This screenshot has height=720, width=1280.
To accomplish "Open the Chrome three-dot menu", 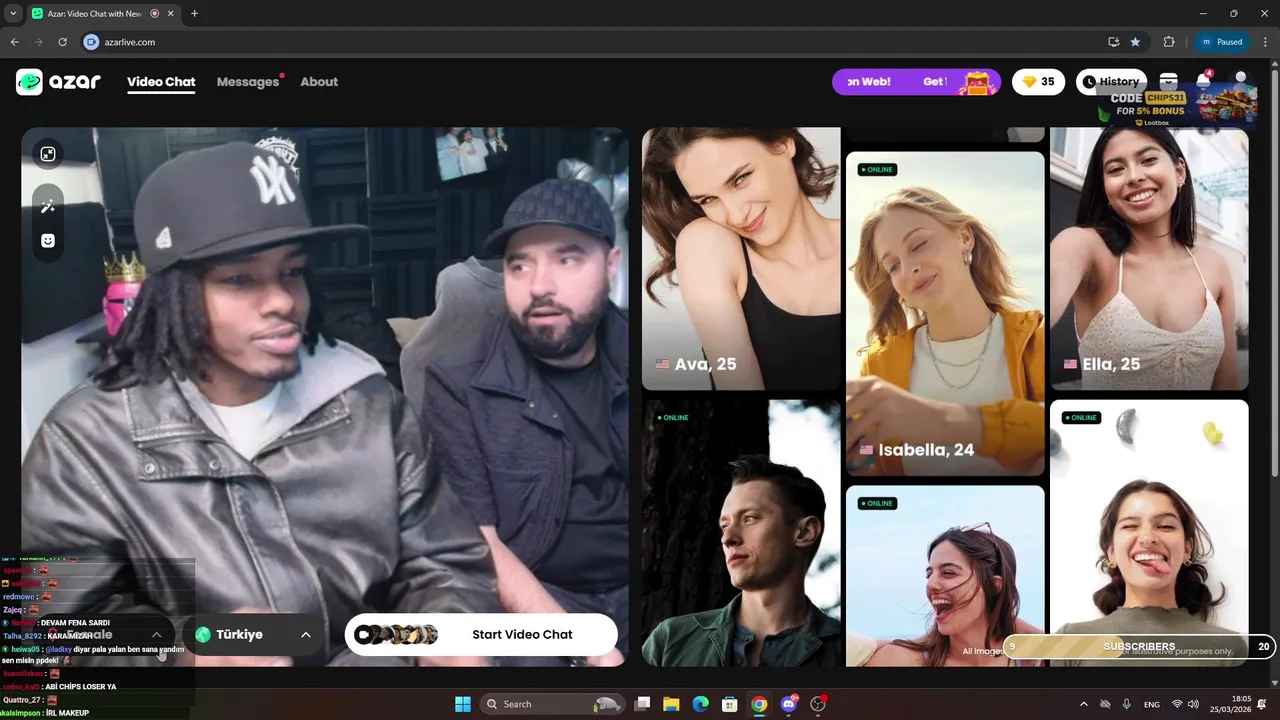I will pyautogui.click(x=1265, y=42).
